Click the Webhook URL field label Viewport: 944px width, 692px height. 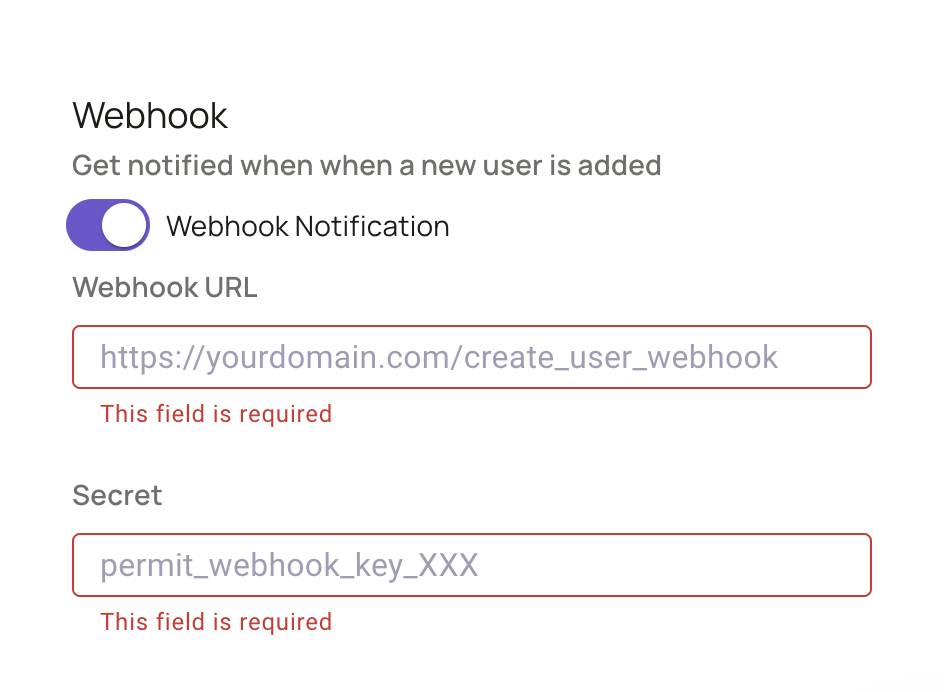pyautogui.click(x=164, y=288)
